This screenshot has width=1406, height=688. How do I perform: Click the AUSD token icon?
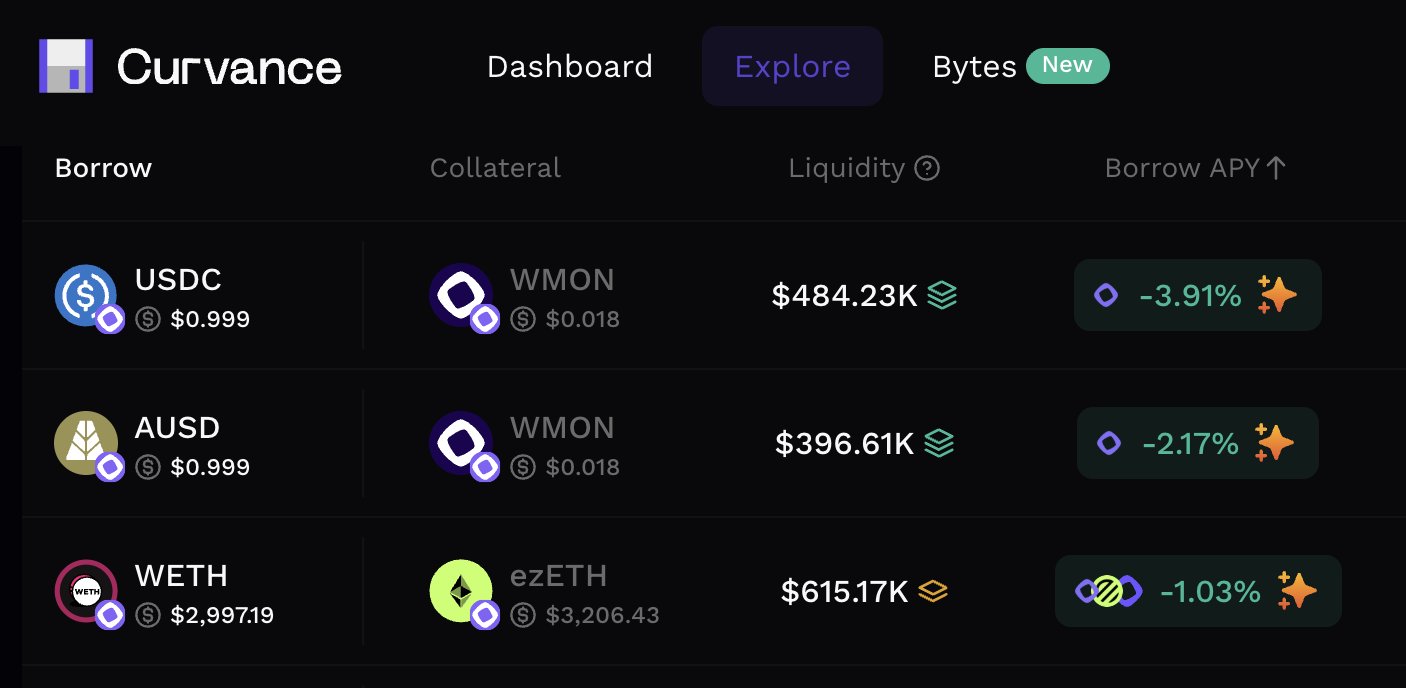(x=86, y=443)
